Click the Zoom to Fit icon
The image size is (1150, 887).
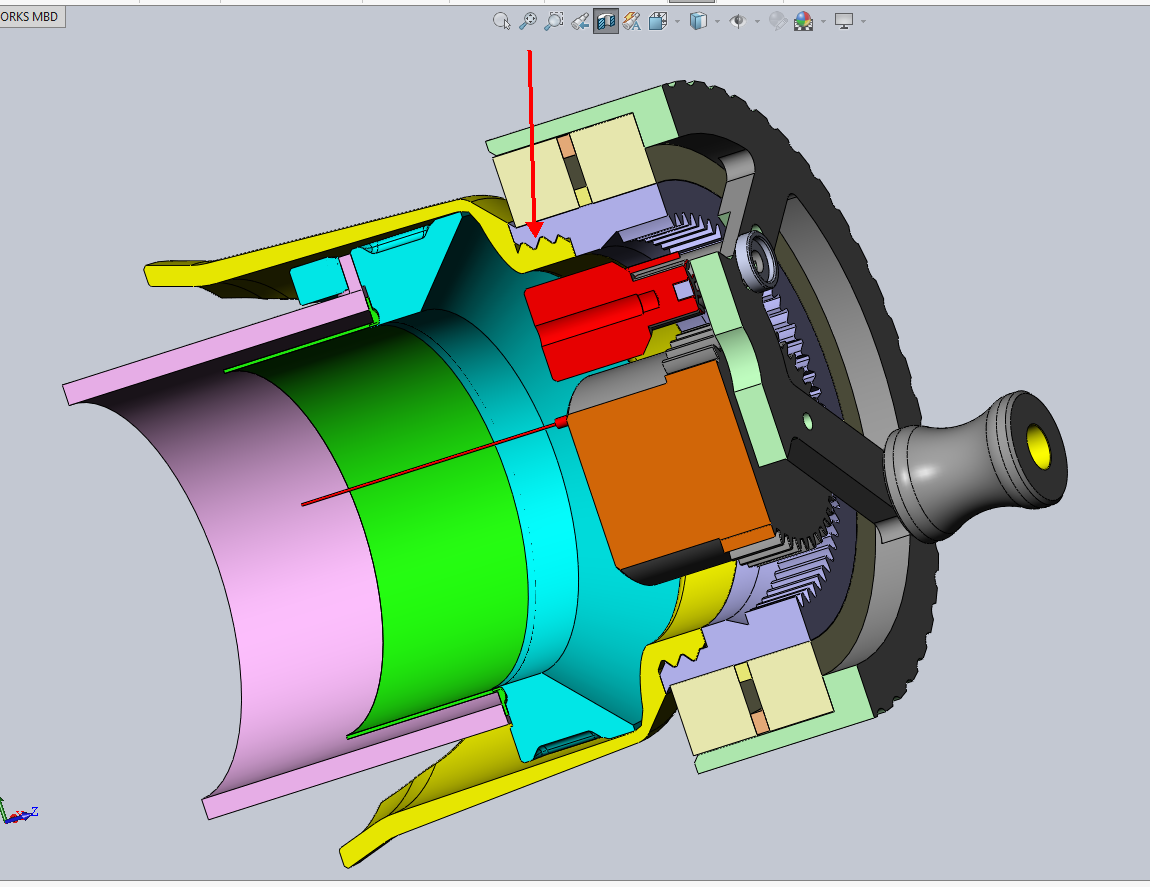(527, 21)
